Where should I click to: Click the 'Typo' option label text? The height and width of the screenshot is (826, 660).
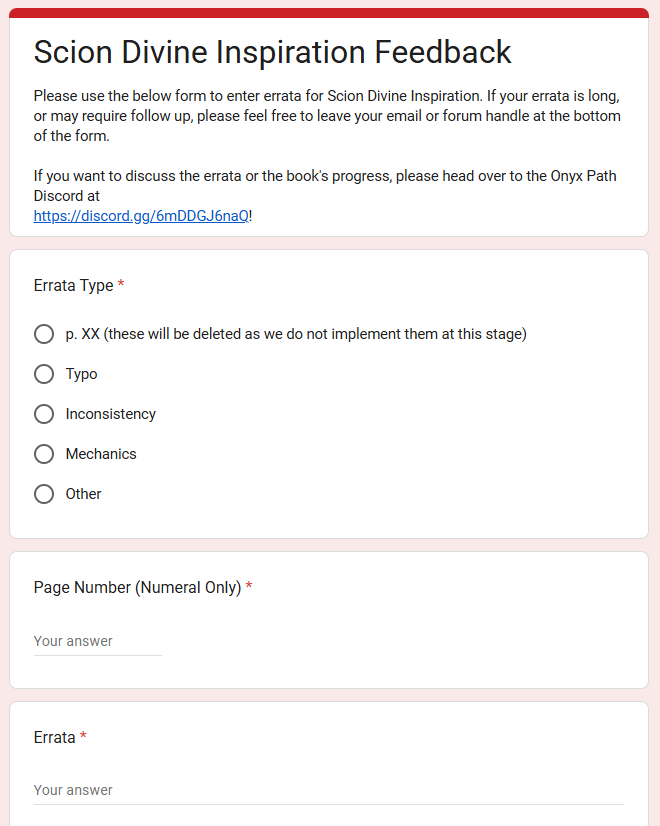pos(82,374)
